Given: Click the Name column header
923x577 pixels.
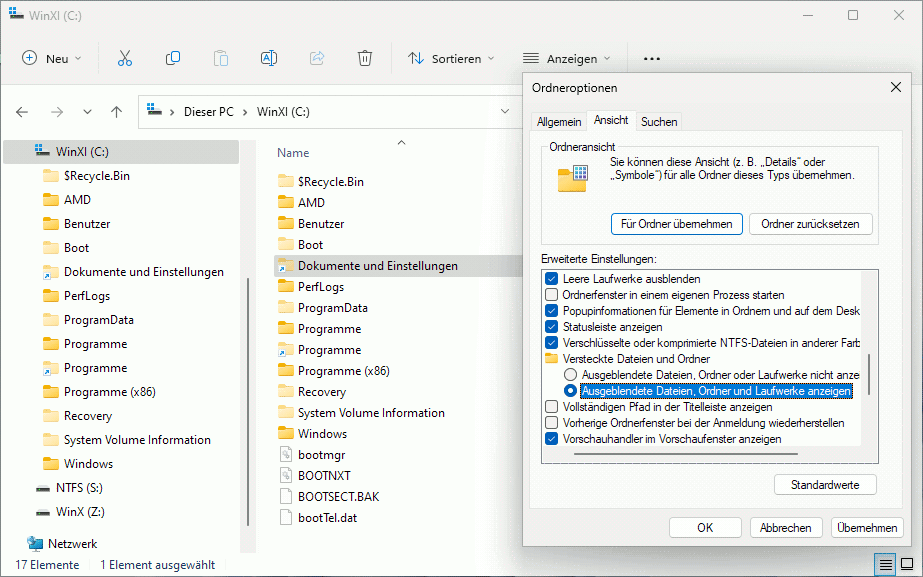Looking at the screenshot, I should tap(293, 152).
